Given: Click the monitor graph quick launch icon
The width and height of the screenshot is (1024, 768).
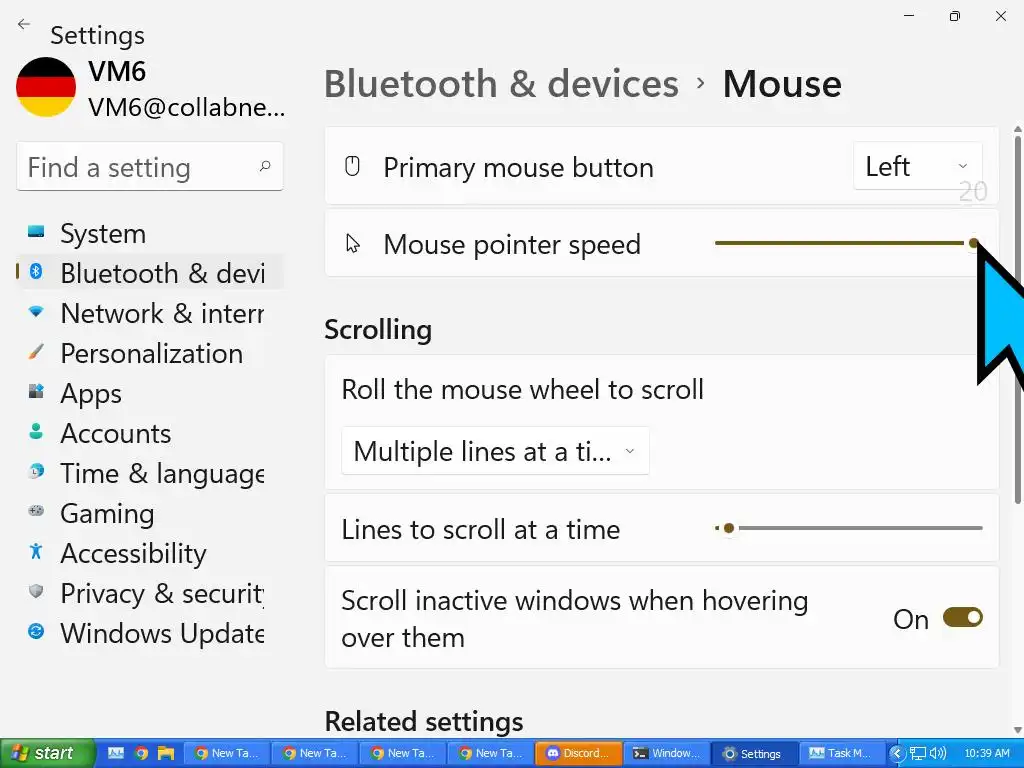Looking at the screenshot, I should 116,753.
